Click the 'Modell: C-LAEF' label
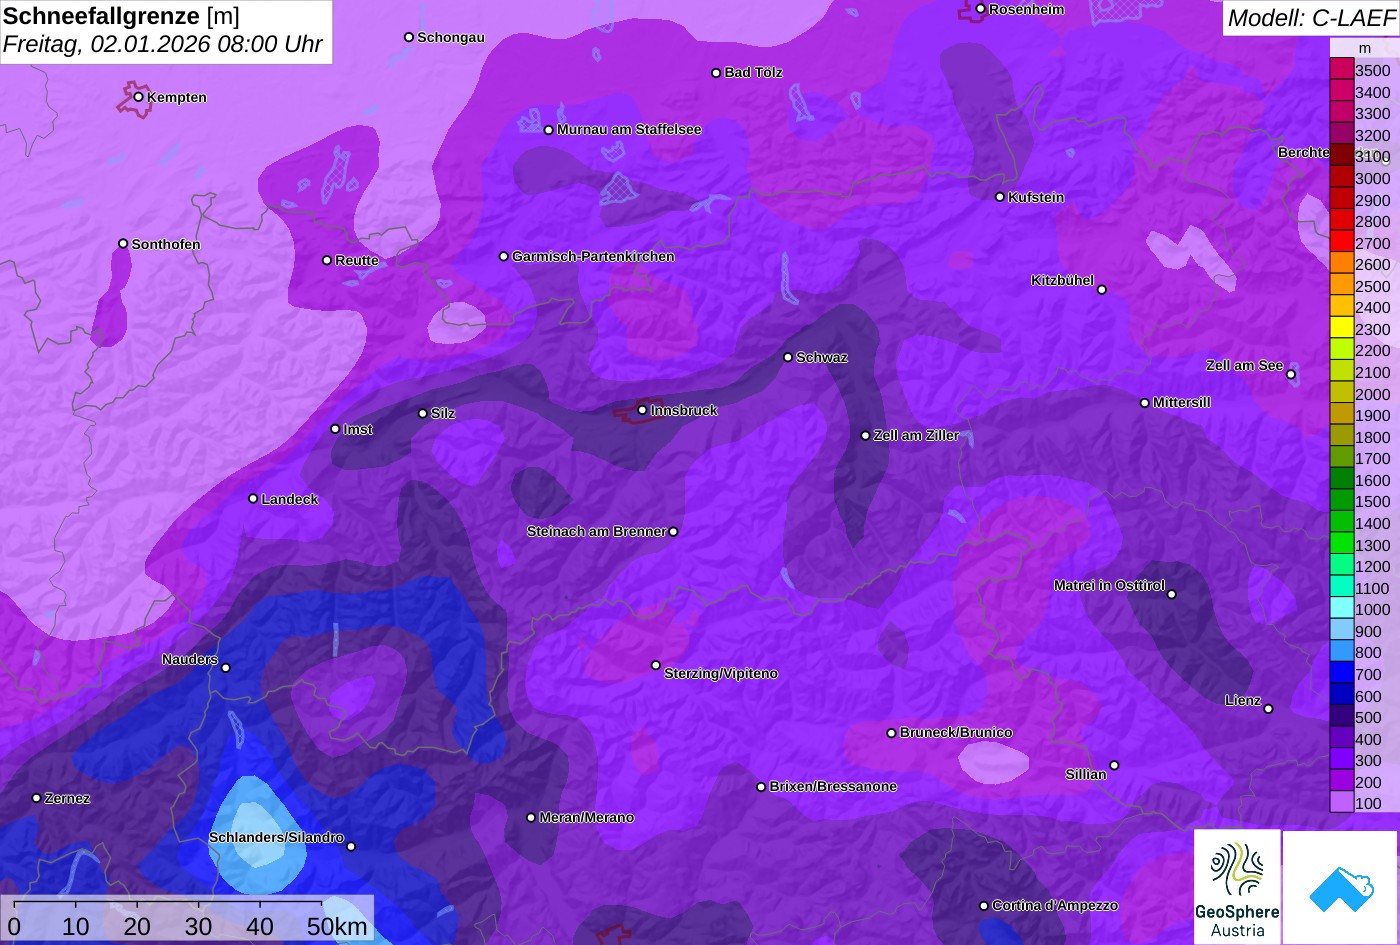This screenshot has height=945, width=1400. [1311, 17]
